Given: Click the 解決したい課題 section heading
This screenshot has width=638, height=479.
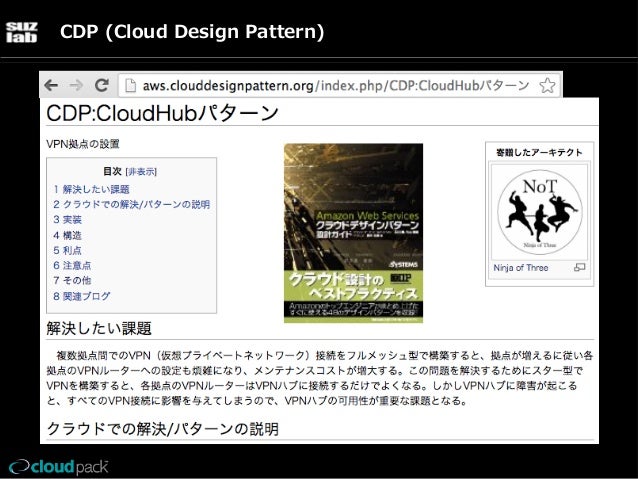Looking at the screenshot, I should click(99, 328).
